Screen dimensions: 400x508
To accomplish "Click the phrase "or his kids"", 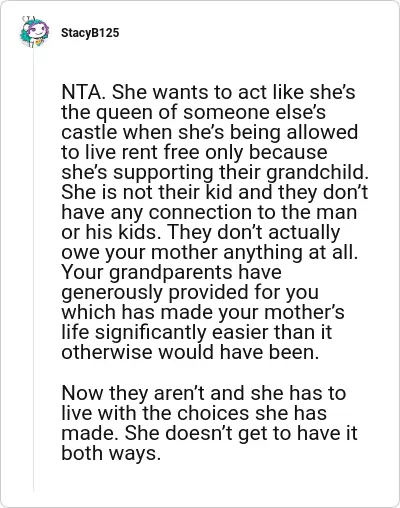I will click(109, 232).
